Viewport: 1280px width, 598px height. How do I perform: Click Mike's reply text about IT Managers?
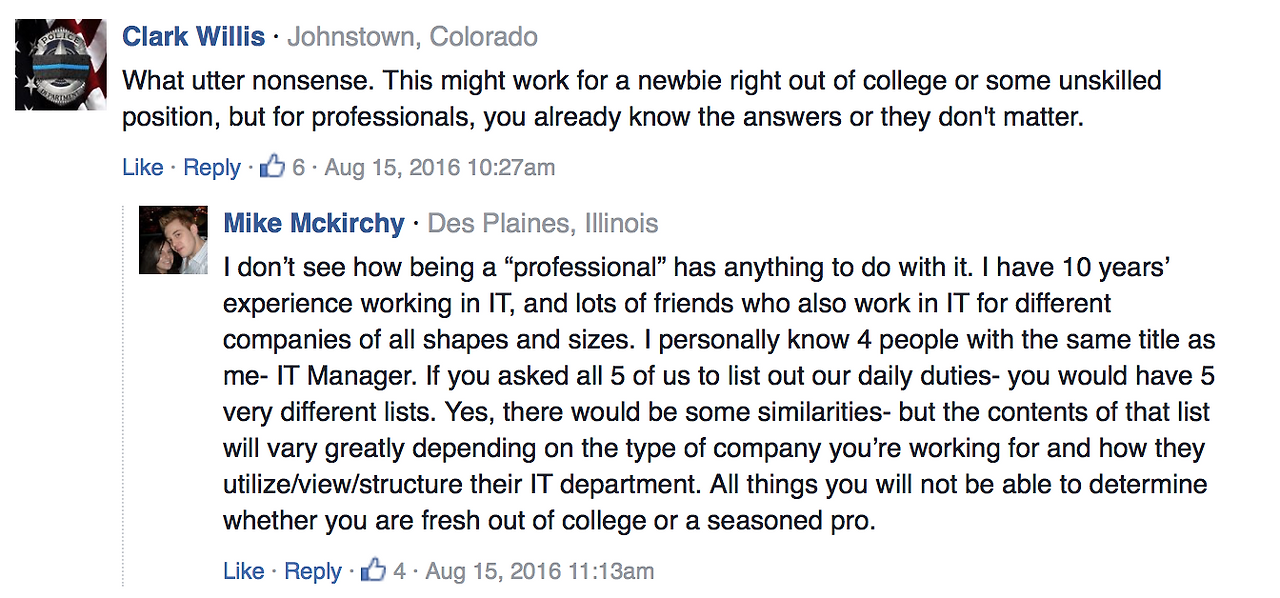[718, 393]
